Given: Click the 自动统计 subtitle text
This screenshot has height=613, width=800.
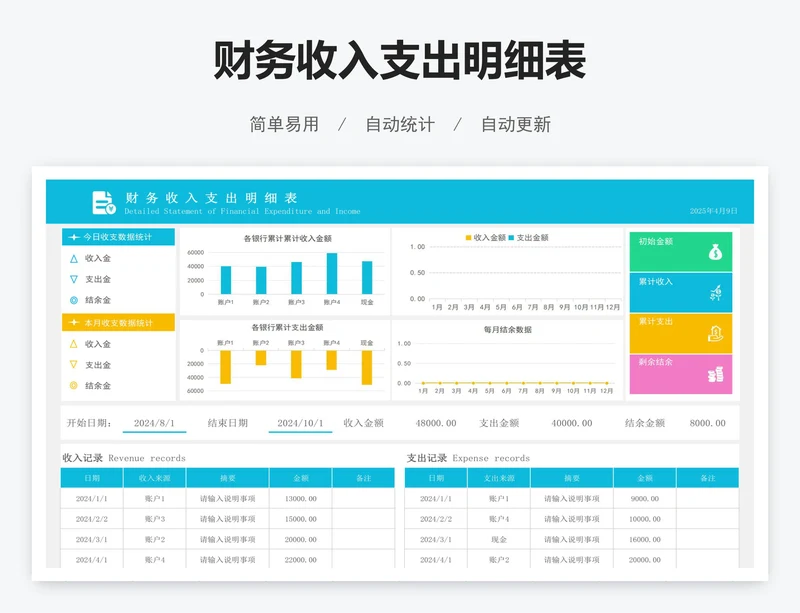Looking at the screenshot, I should tap(400, 124).
